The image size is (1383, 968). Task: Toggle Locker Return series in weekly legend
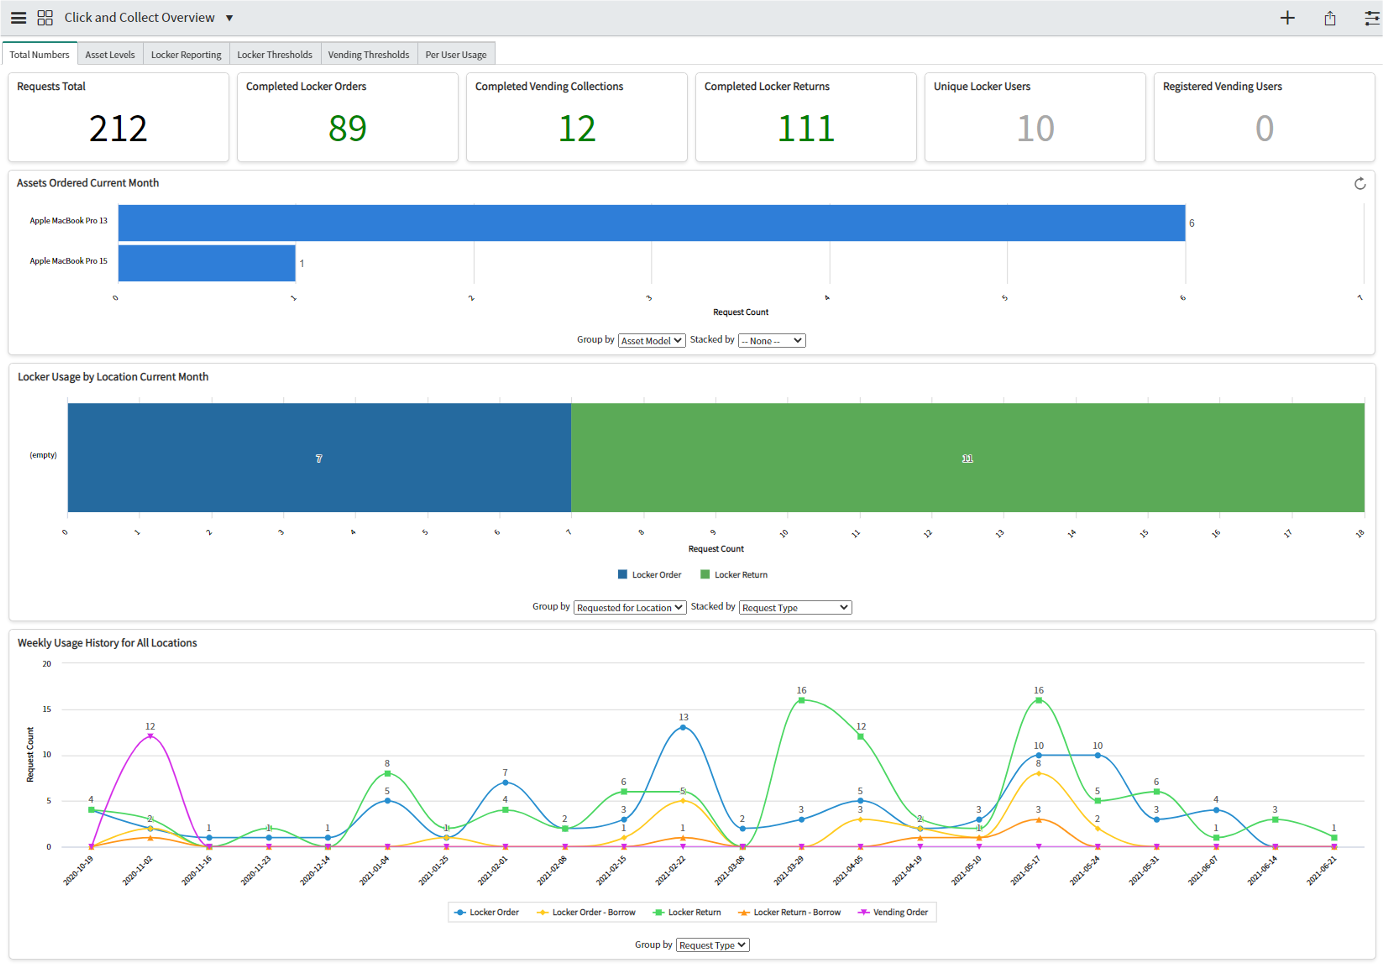point(687,912)
